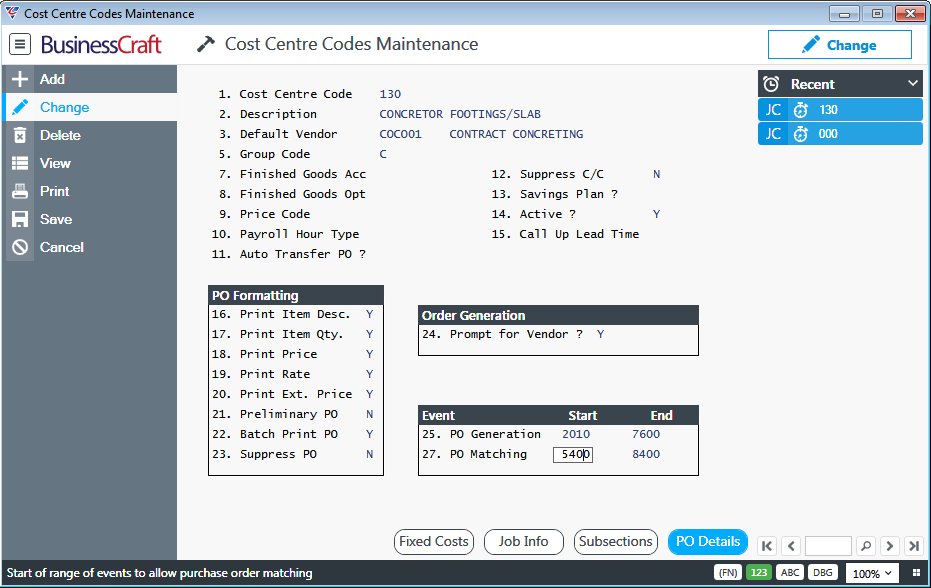The image size is (931, 588).
Task: Click Cost Centre Code value 130
Action: pyautogui.click(x=390, y=94)
